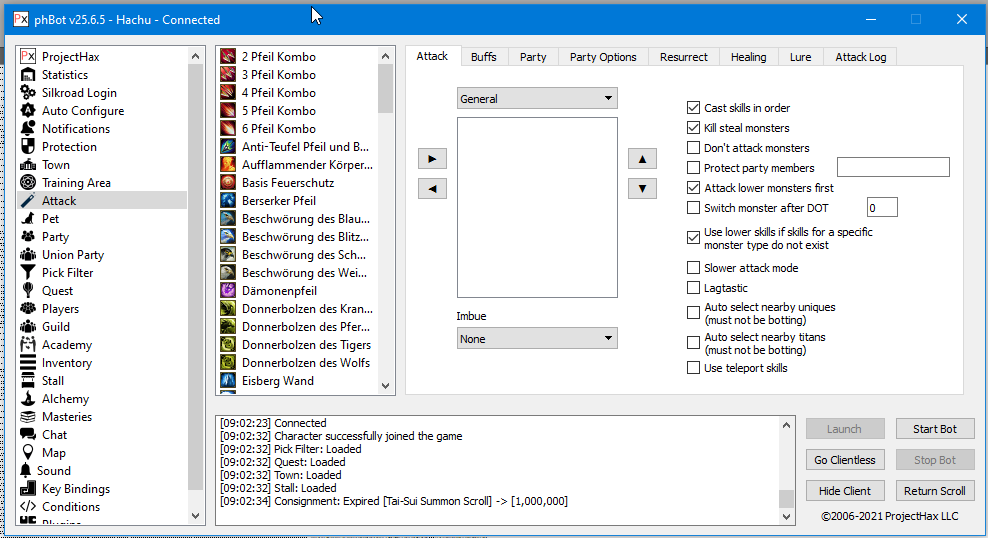988x538 pixels.
Task: Open the Attack Log tab
Action: coord(860,57)
